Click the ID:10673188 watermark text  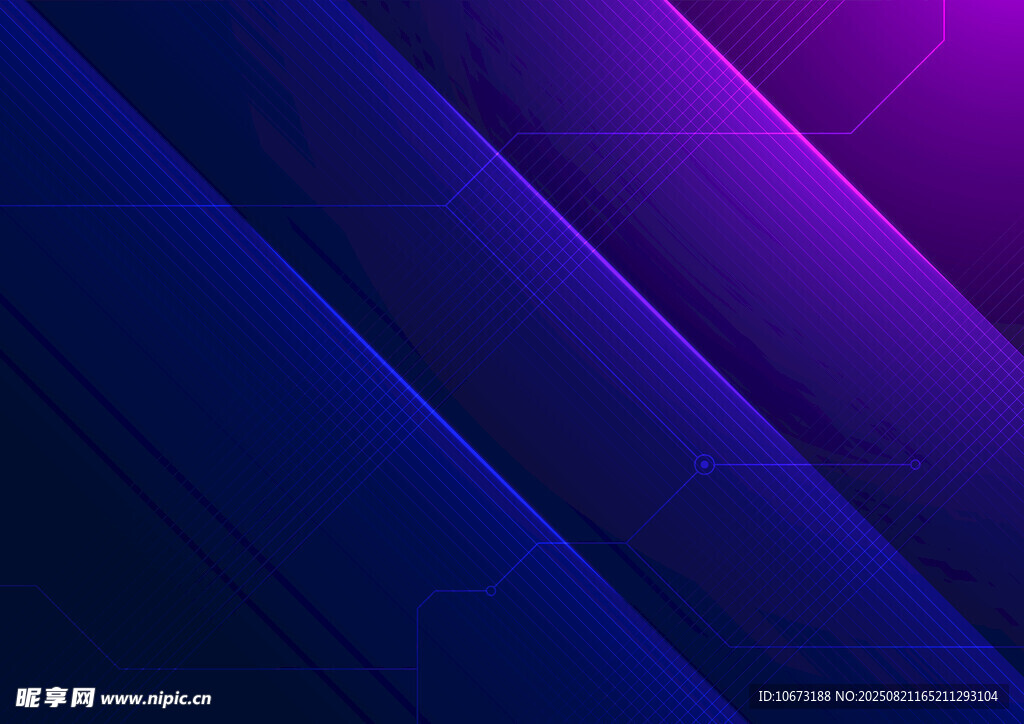(794, 697)
